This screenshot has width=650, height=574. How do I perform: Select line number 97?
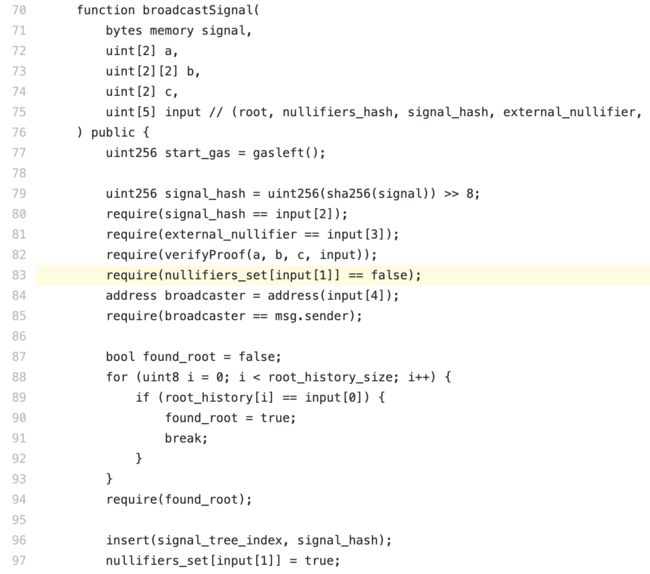click(x=19, y=561)
